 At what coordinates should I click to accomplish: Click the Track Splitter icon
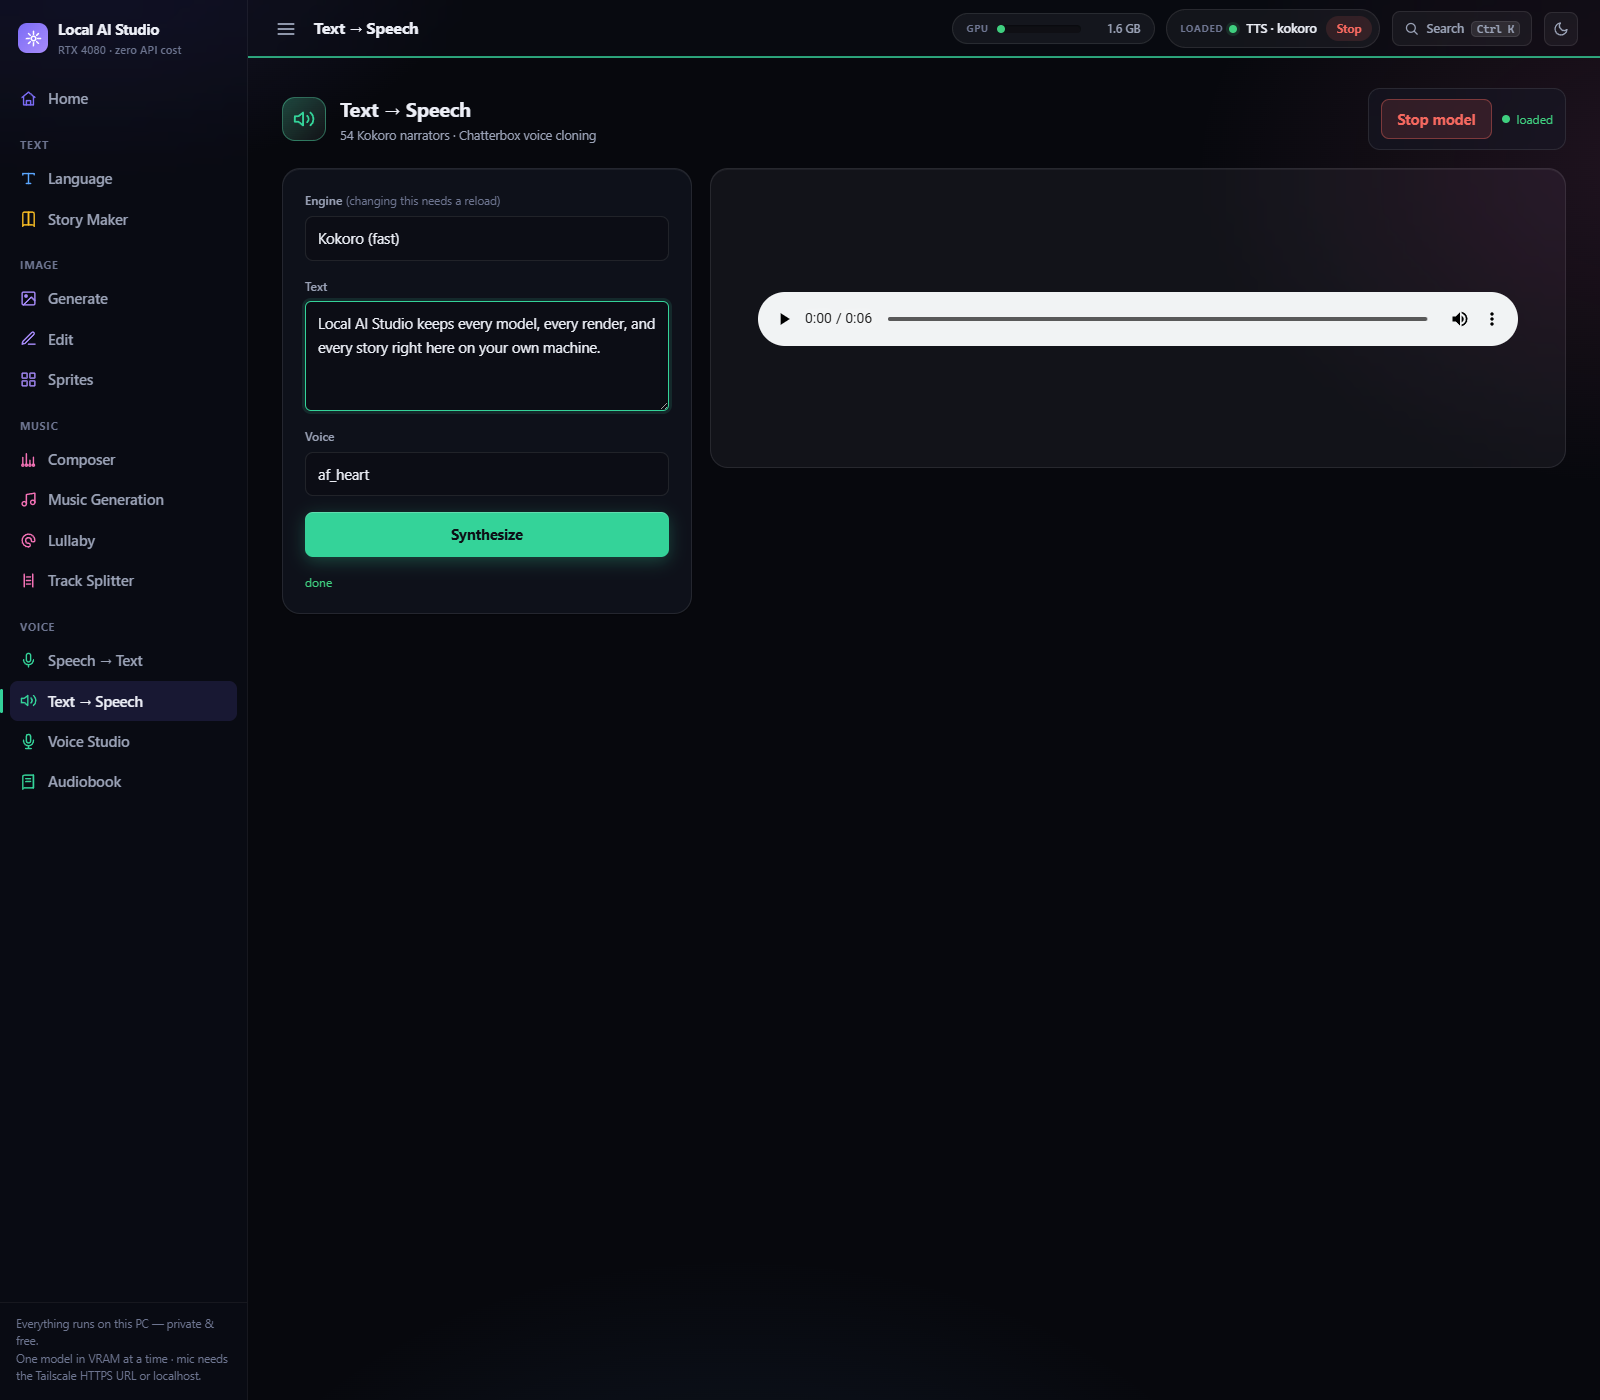[29, 581]
